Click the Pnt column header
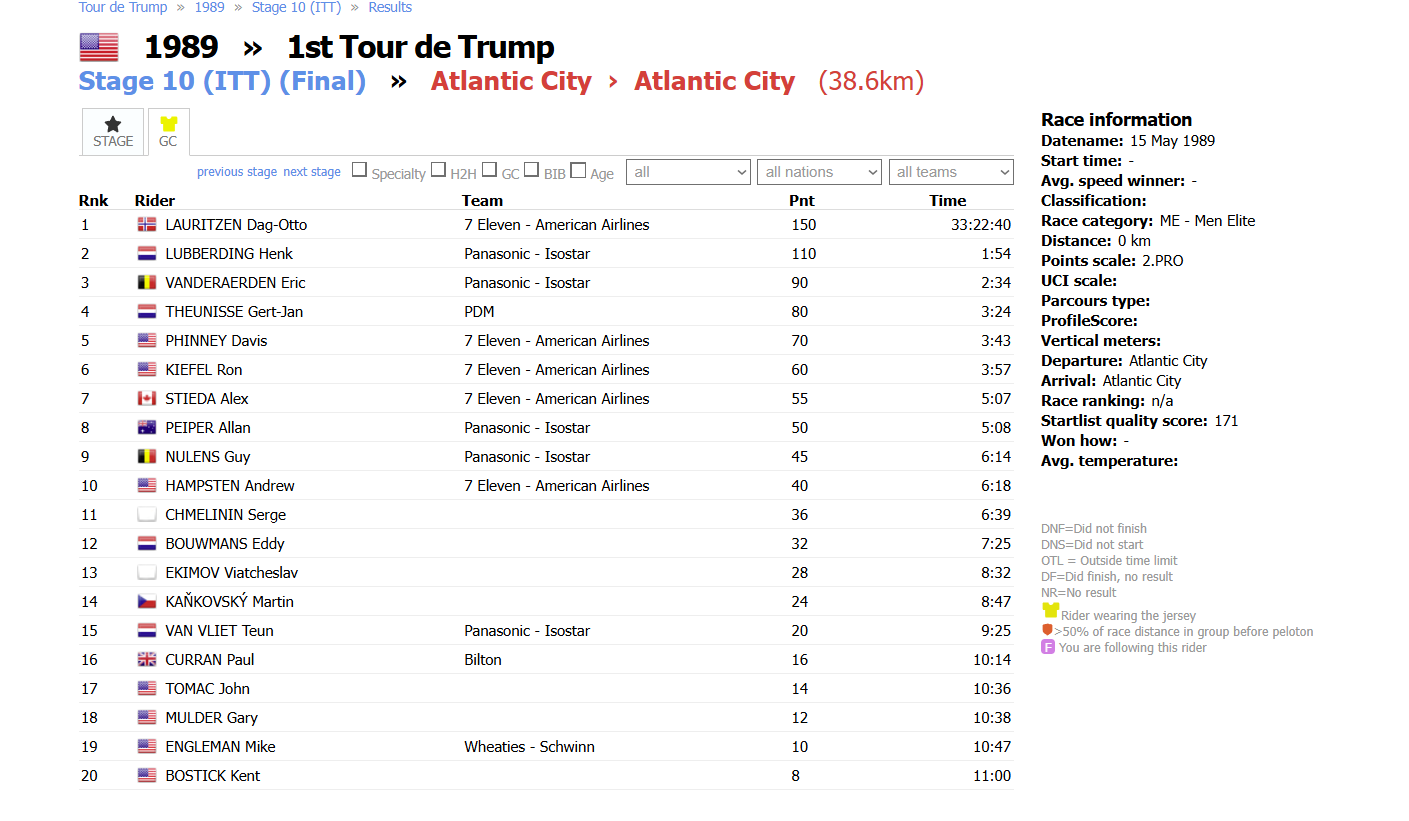The image size is (1409, 821). pos(802,201)
